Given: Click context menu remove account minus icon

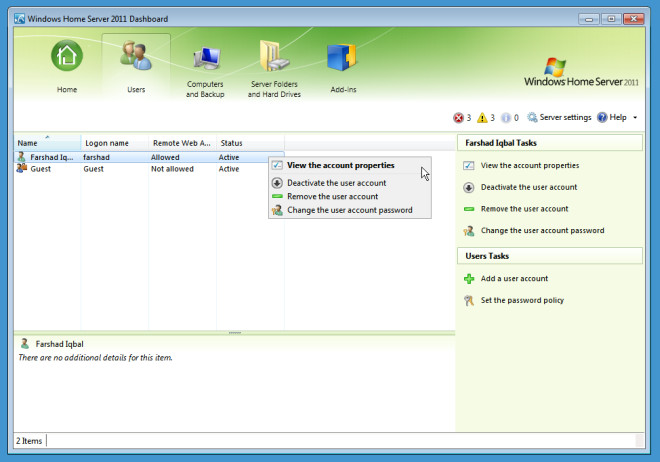Looking at the screenshot, I should pos(277,196).
